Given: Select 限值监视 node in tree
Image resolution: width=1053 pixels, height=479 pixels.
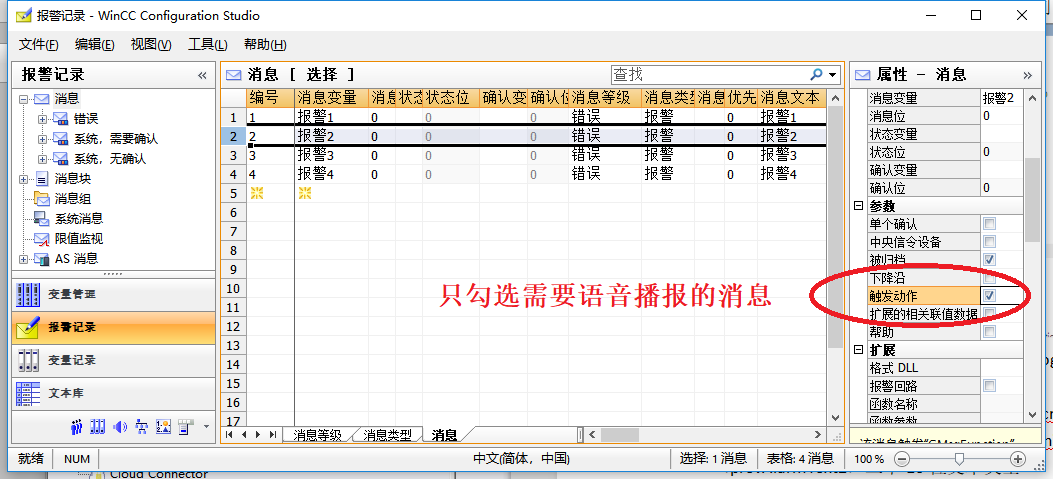Looking at the screenshot, I should pyautogui.click(x=78, y=238).
